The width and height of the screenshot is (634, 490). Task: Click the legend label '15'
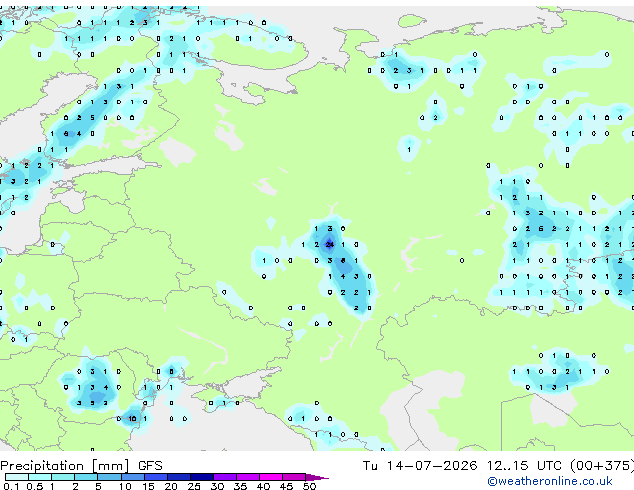click(148, 486)
